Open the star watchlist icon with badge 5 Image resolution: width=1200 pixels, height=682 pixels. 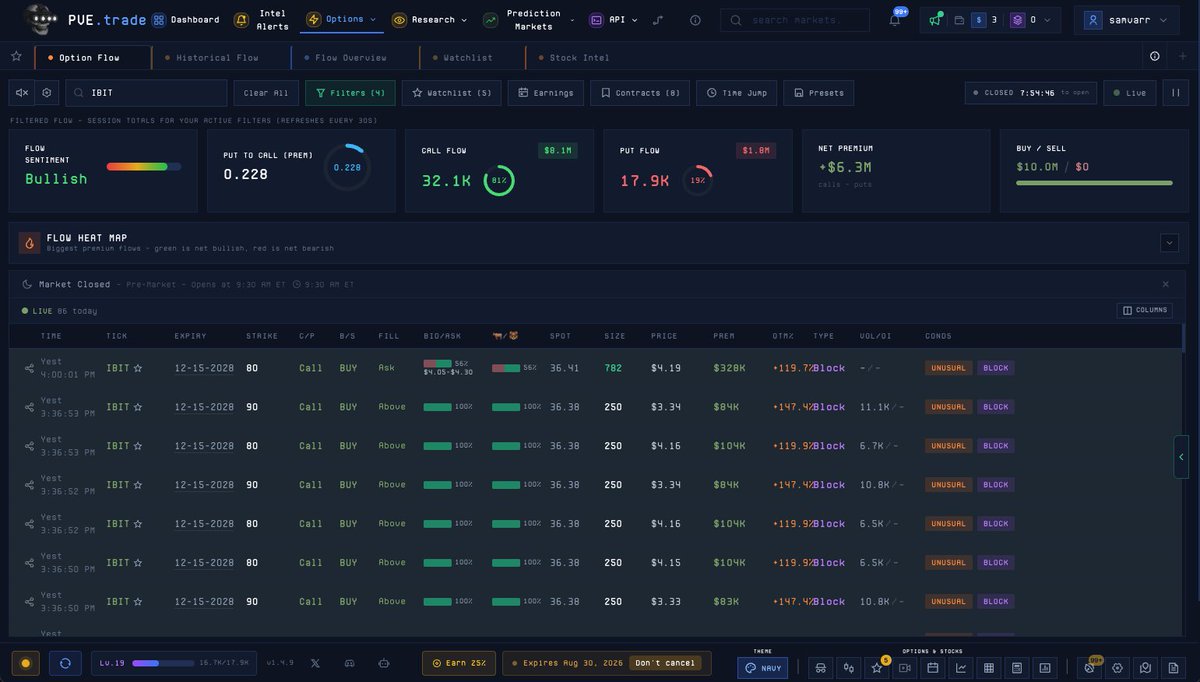[x=877, y=668]
